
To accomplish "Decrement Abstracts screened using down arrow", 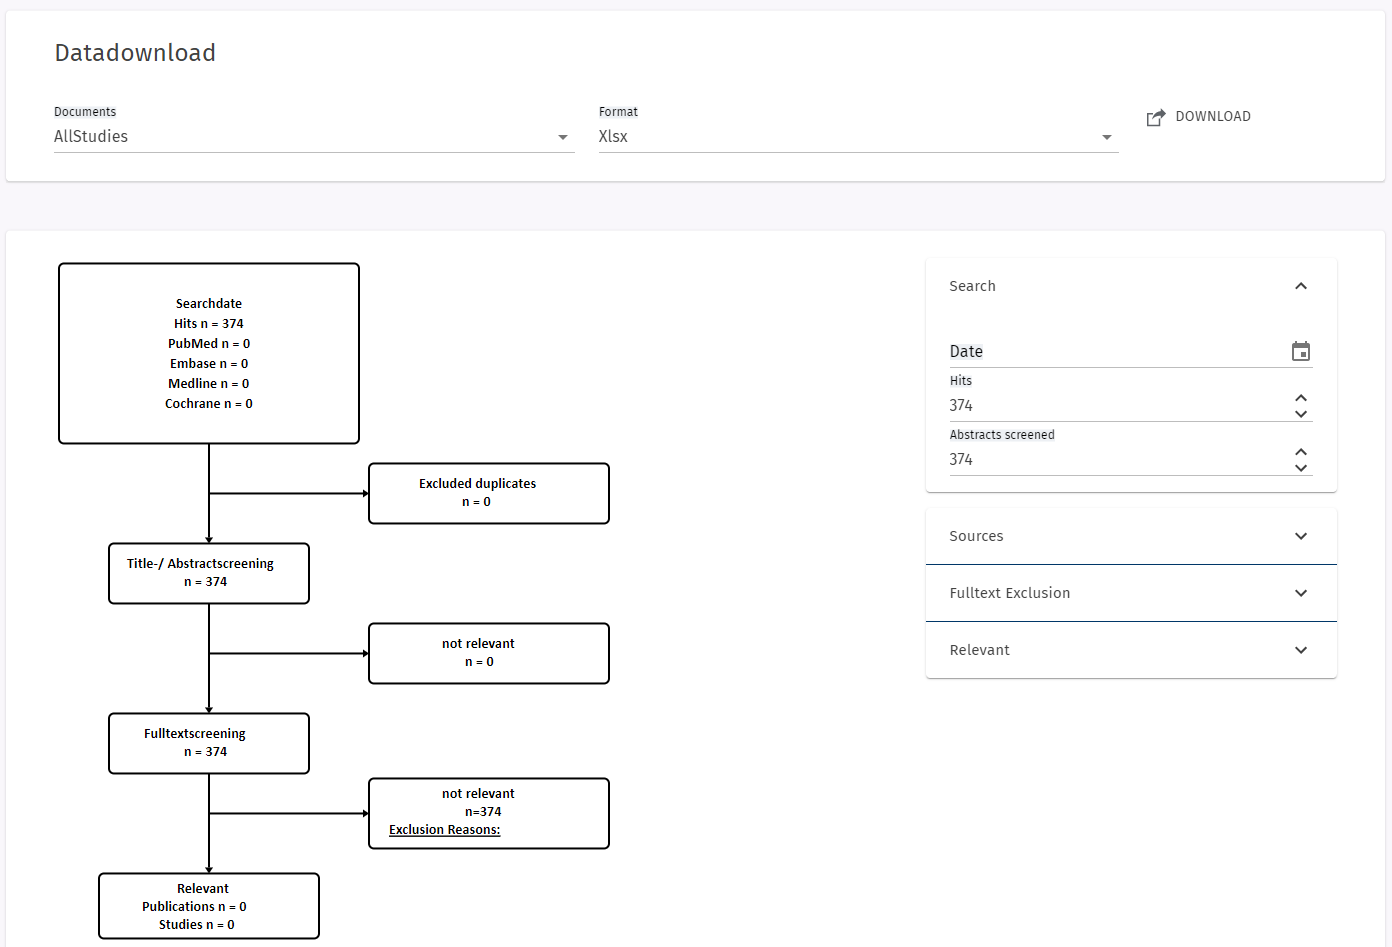I will click(x=1301, y=467).
